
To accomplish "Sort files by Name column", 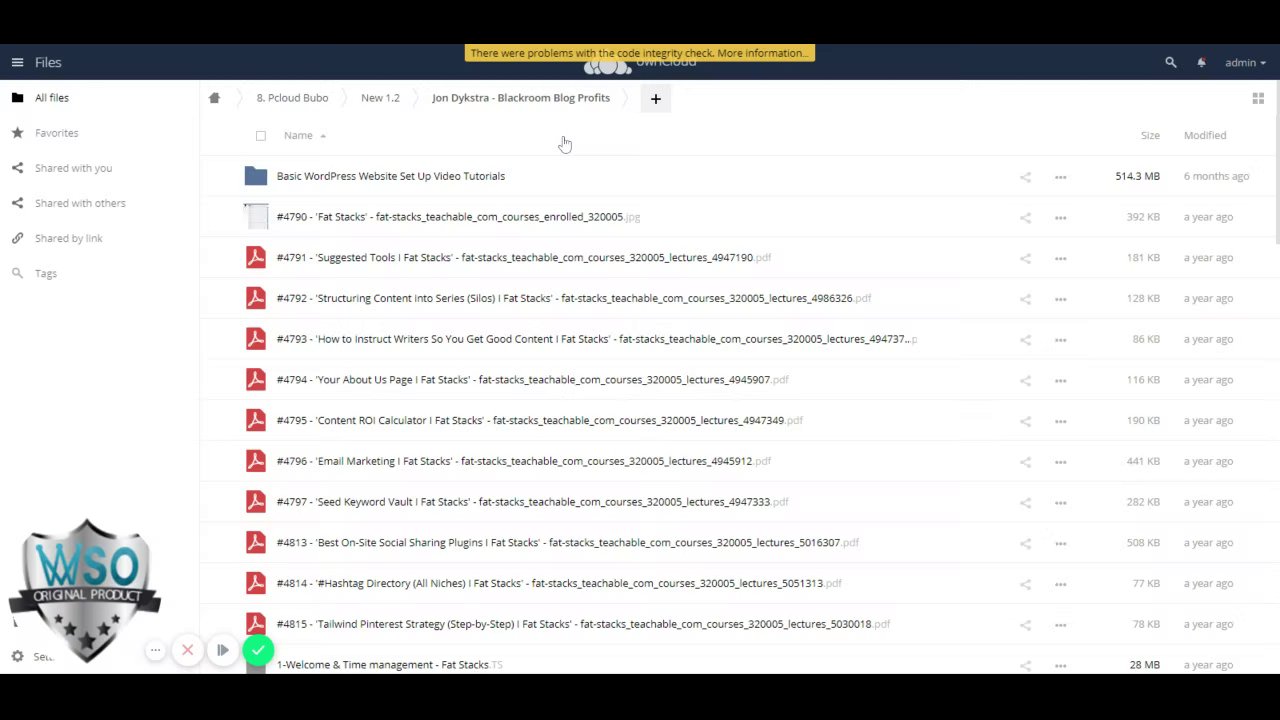I will point(298,135).
